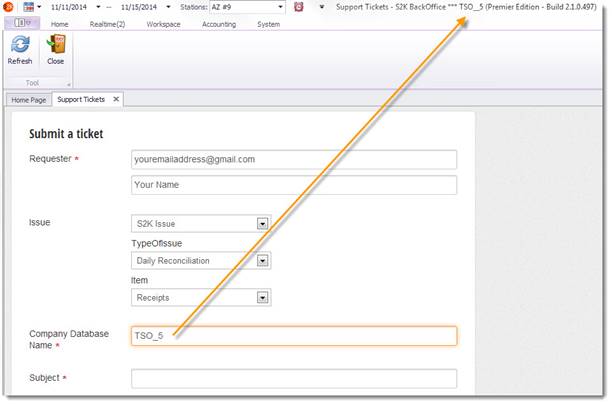
Task: Click the empty Subject input field
Action: (294, 378)
